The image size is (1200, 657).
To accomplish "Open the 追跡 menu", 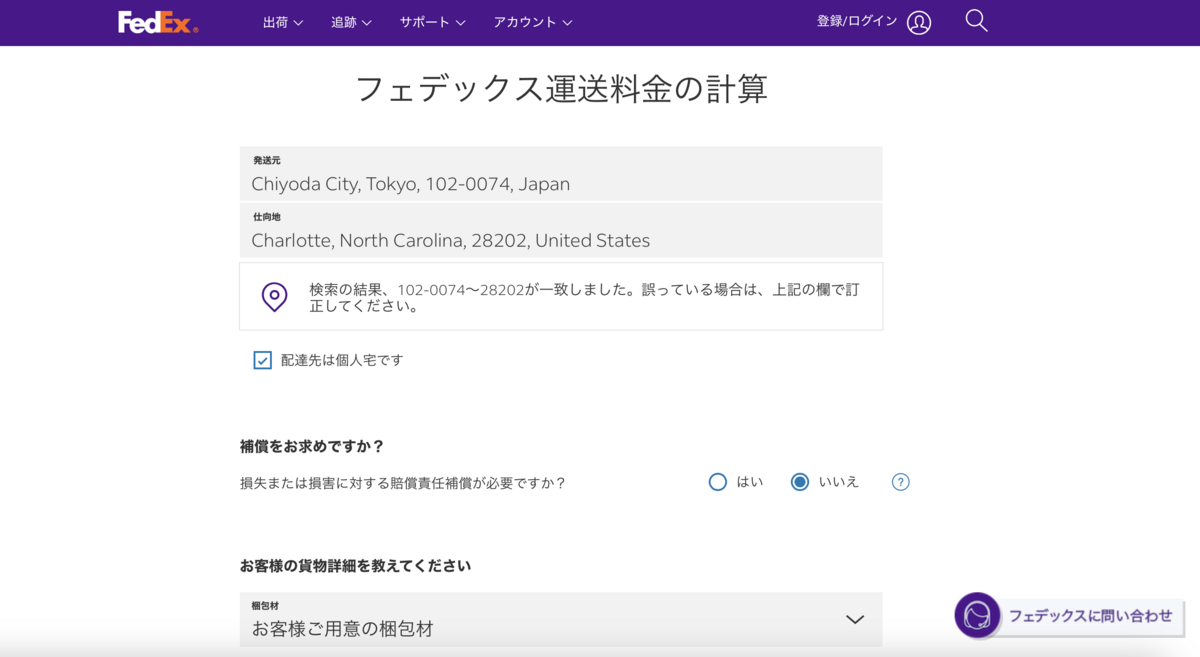I will pos(351,22).
